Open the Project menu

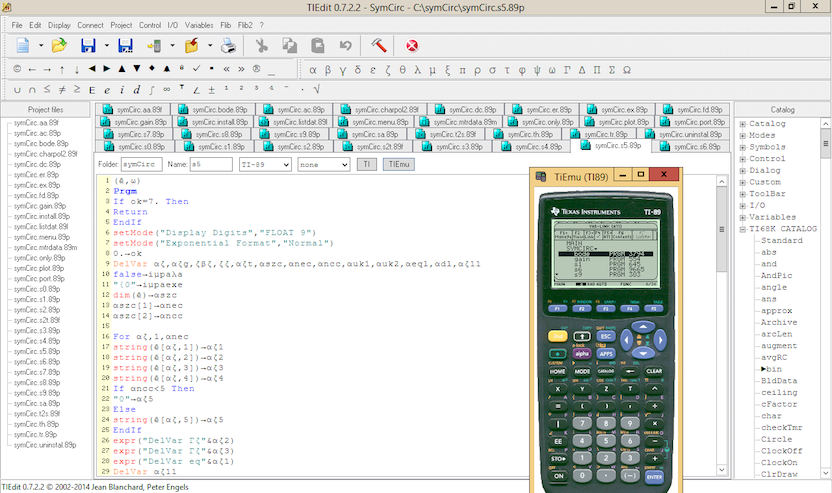point(121,25)
